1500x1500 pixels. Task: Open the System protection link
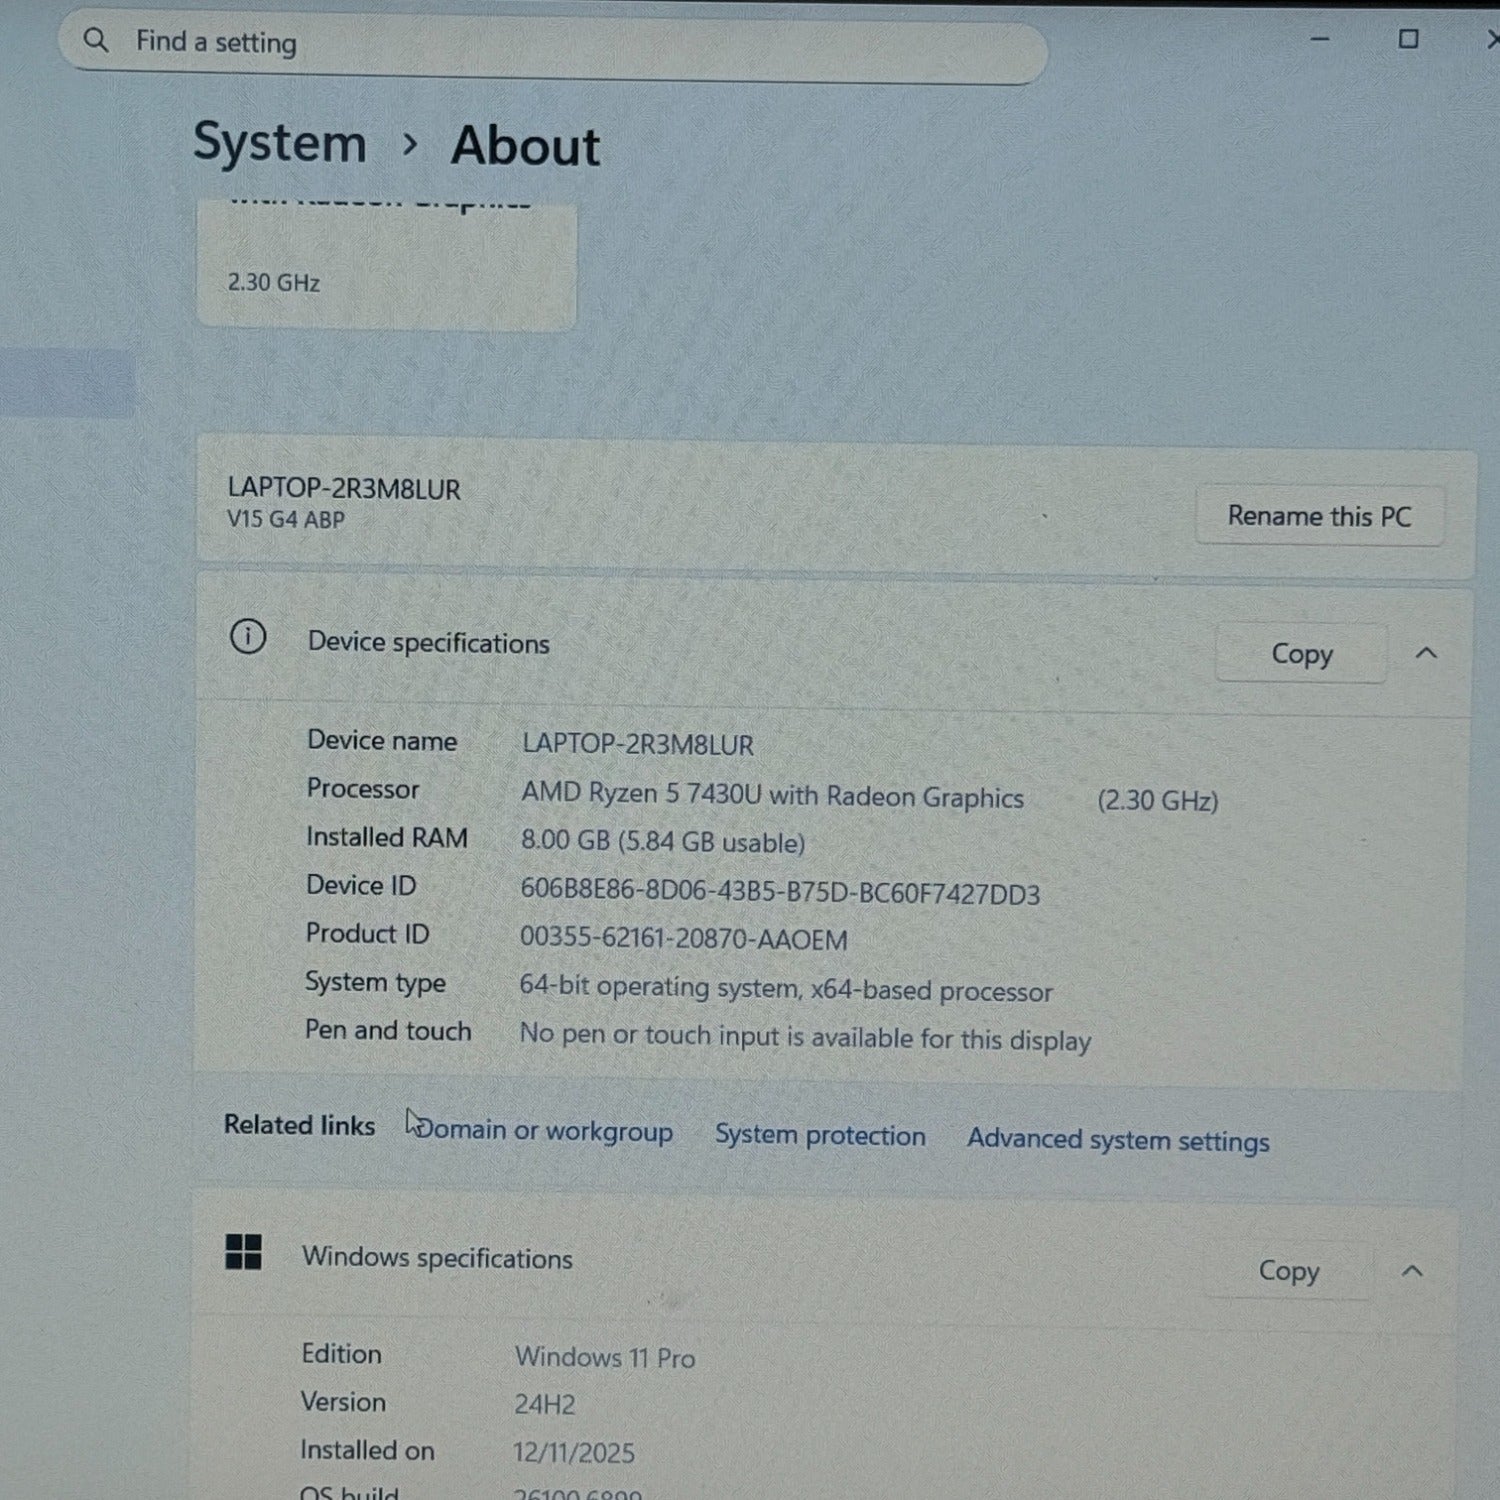820,1136
